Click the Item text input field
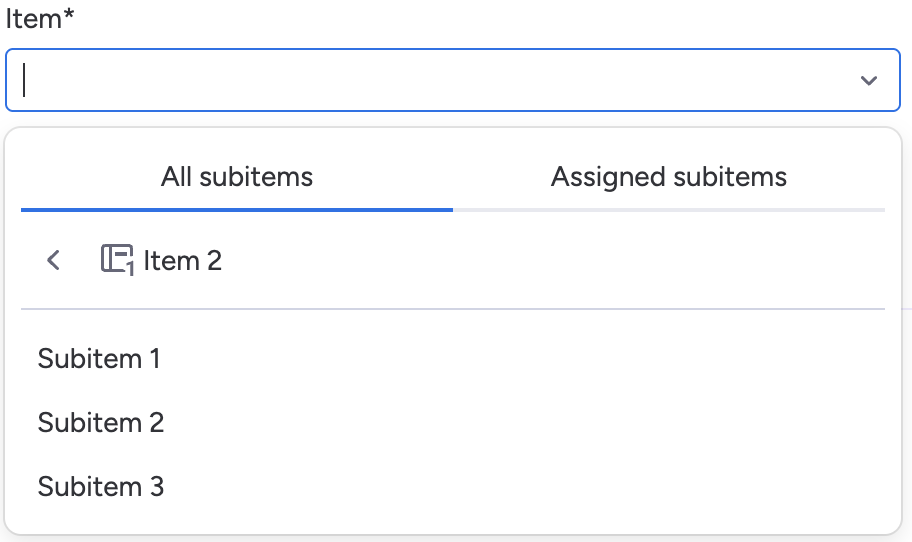The height and width of the screenshot is (542, 912). click(x=430, y=80)
